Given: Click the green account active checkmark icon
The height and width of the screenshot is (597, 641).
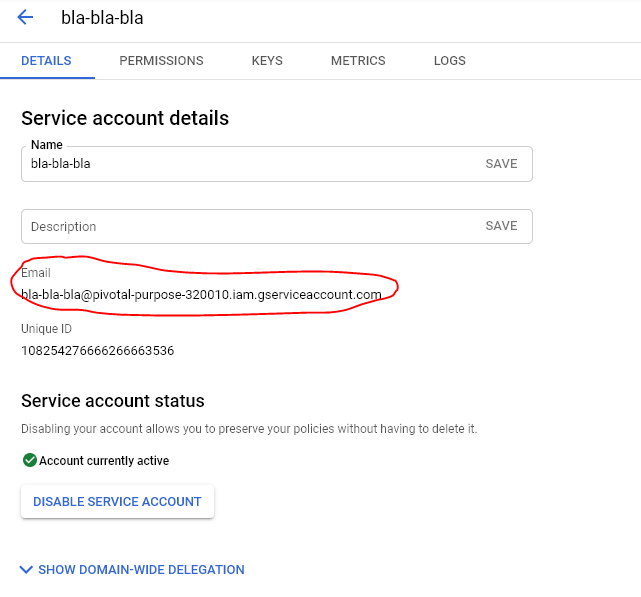Looking at the screenshot, I should pyautogui.click(x=29, y=461).
